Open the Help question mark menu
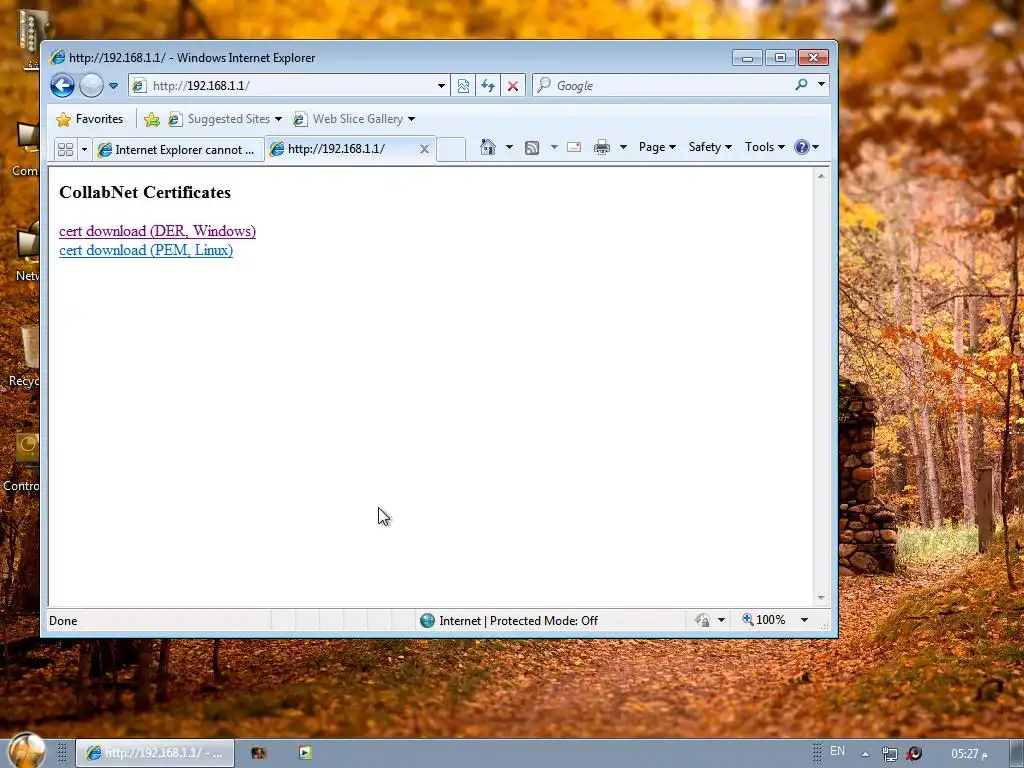Image resolution: width=1024 pixels, height=768 pixels. point(807,147)
